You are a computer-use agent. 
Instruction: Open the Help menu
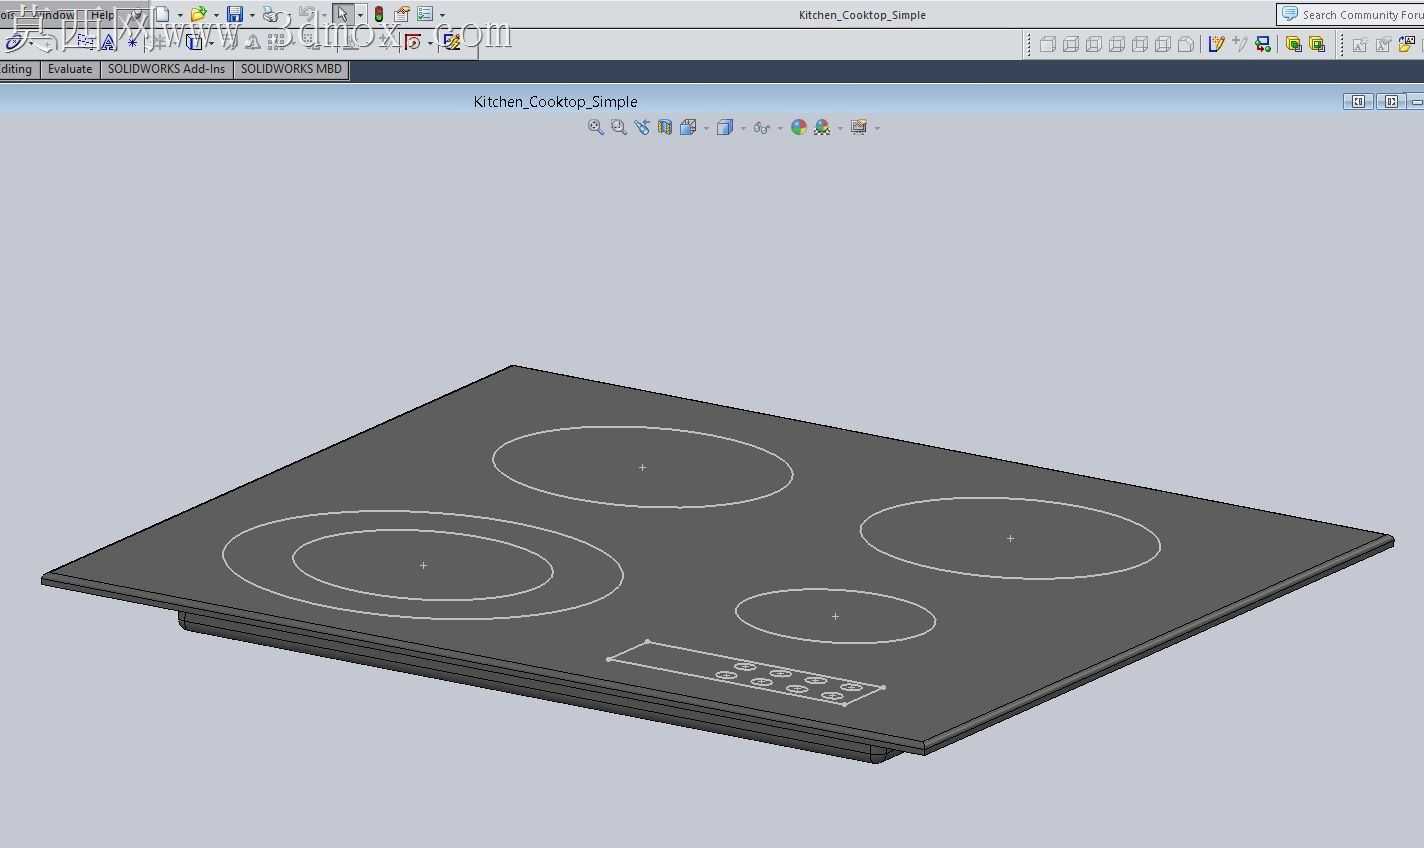coord(103,15)
